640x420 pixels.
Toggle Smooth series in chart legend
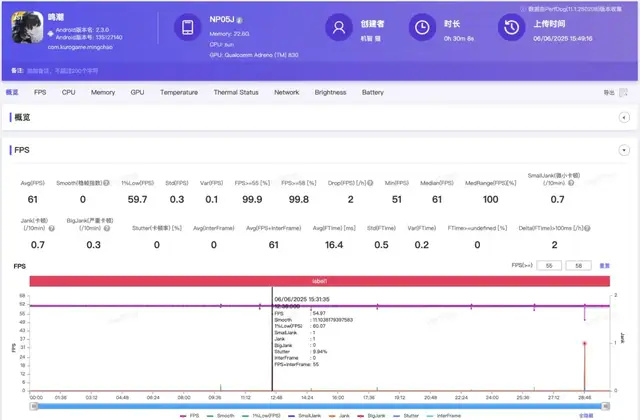[x=221, y=416]
